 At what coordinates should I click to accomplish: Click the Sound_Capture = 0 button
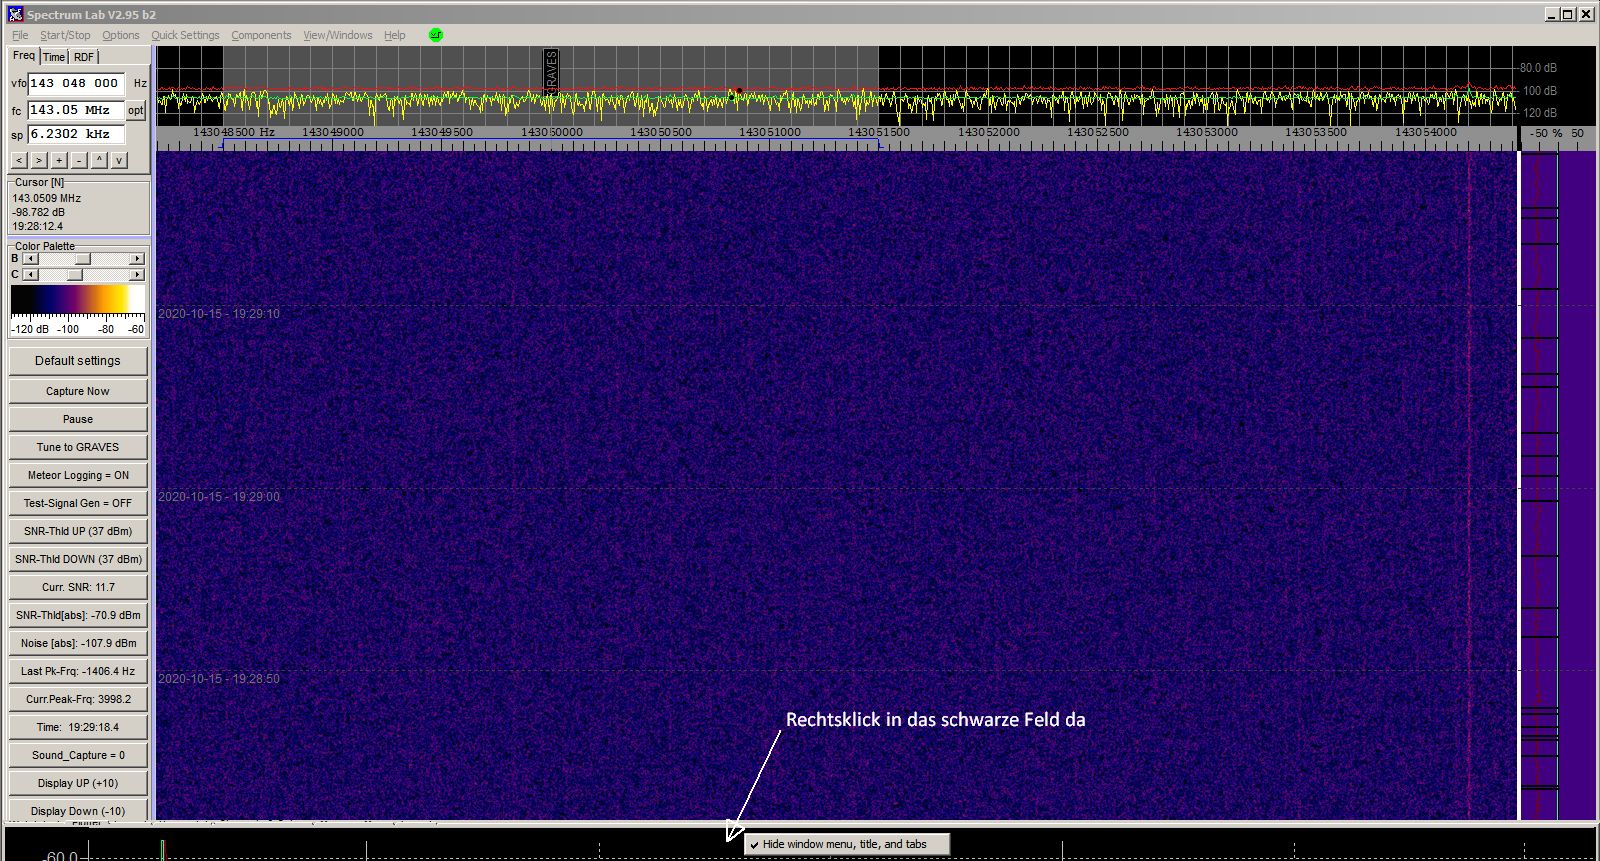(x=78, y=755)
